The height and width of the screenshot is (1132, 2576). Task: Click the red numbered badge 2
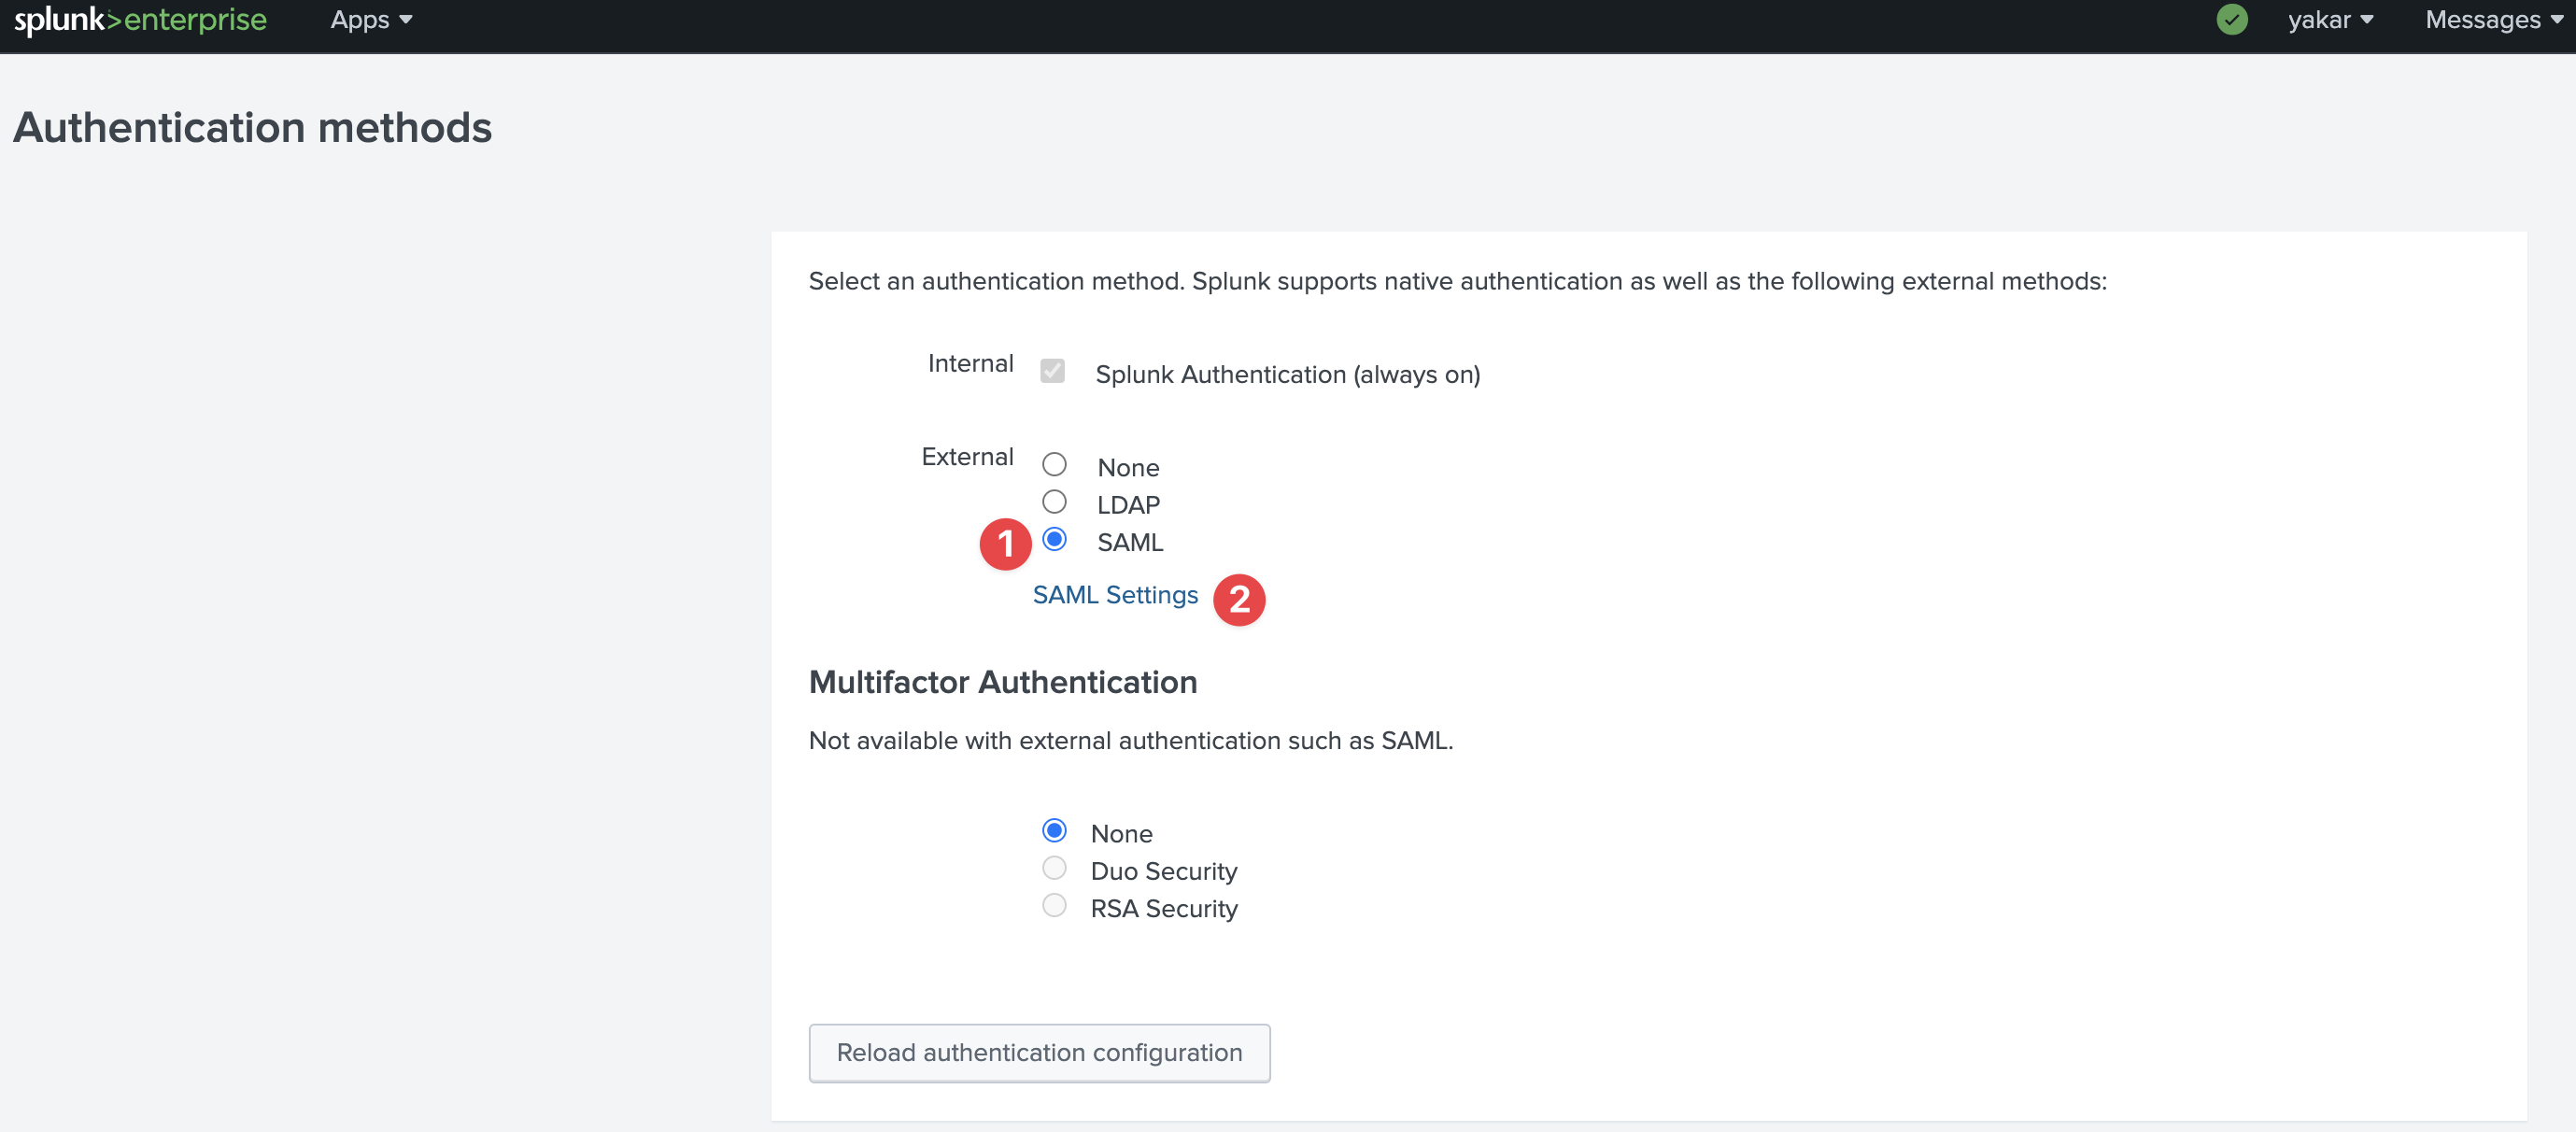coord(1239,600)
